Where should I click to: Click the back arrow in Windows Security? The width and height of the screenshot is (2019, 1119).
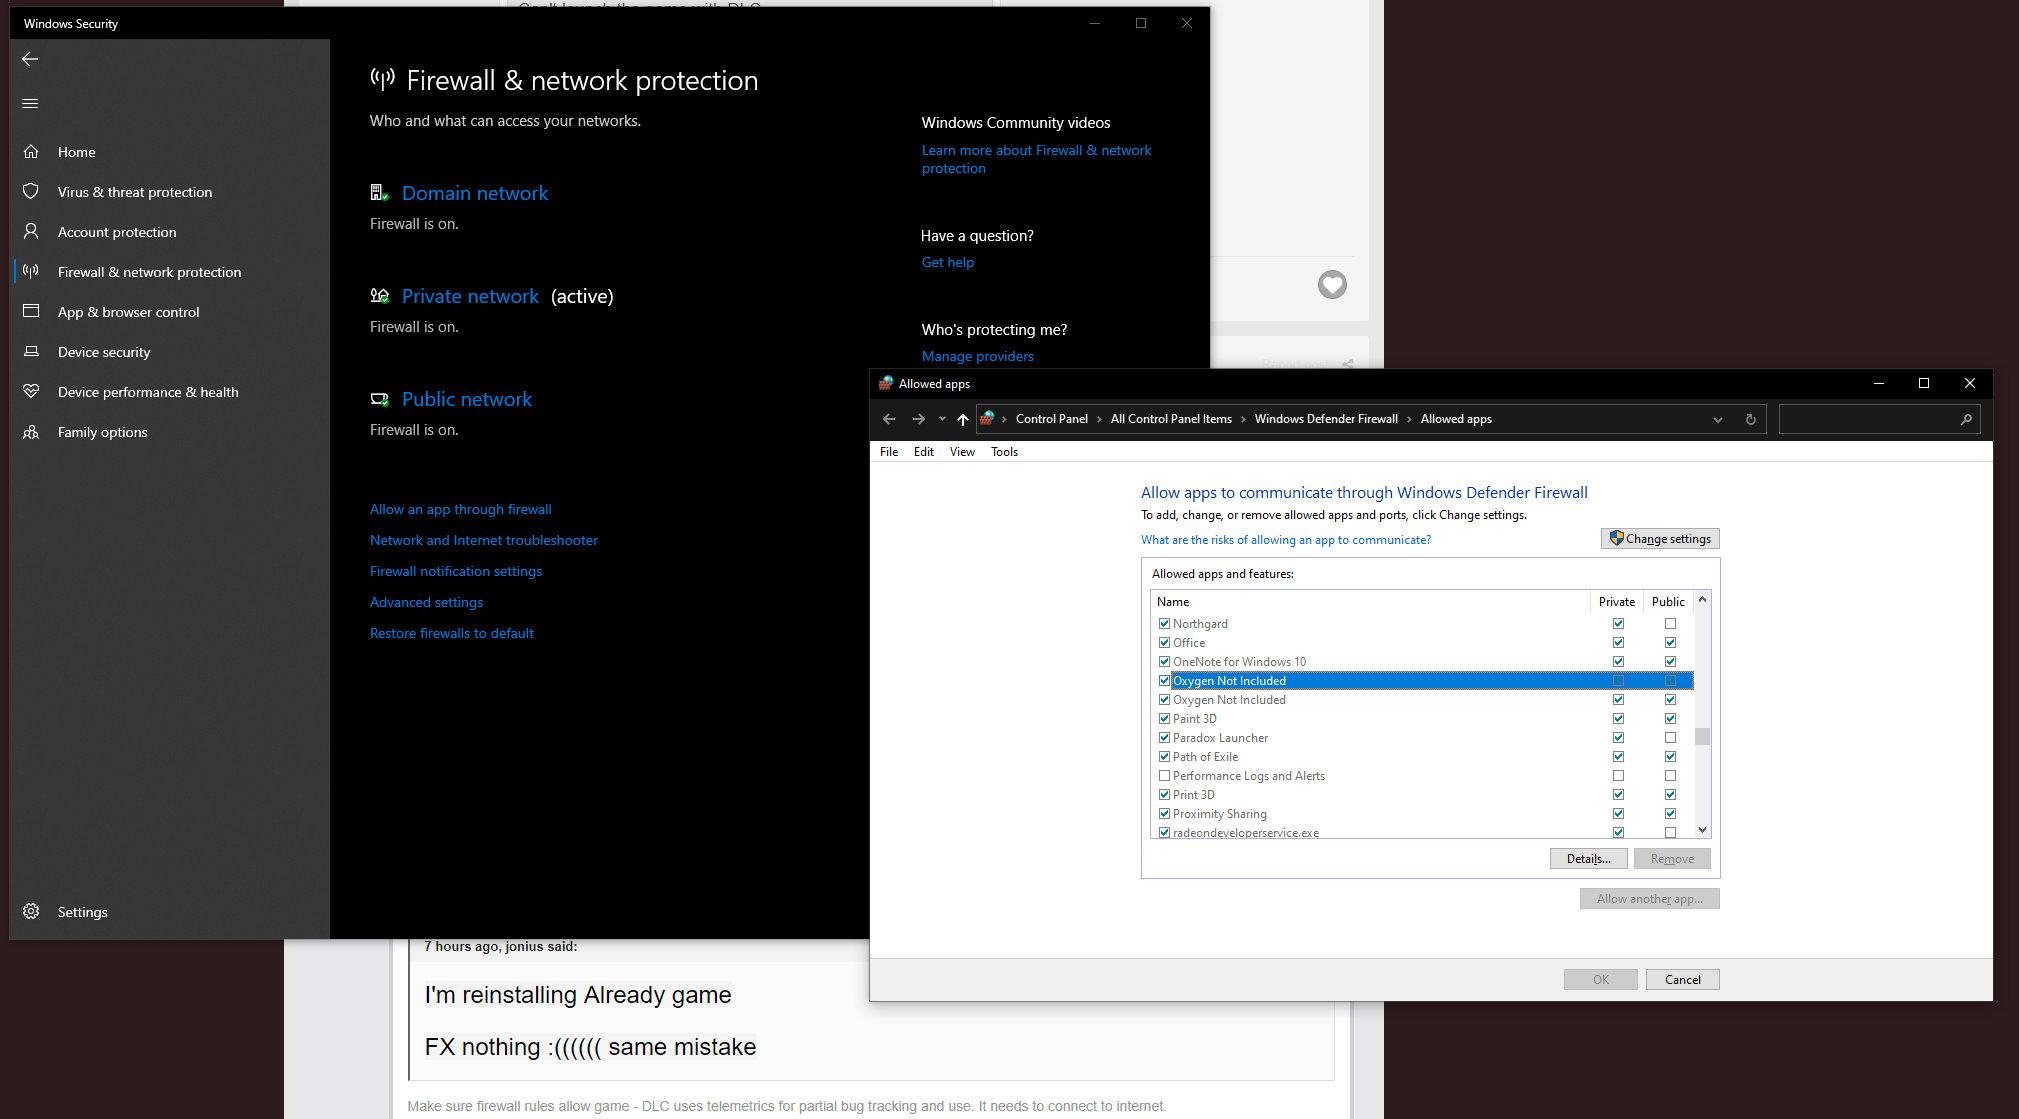[30, 59]
